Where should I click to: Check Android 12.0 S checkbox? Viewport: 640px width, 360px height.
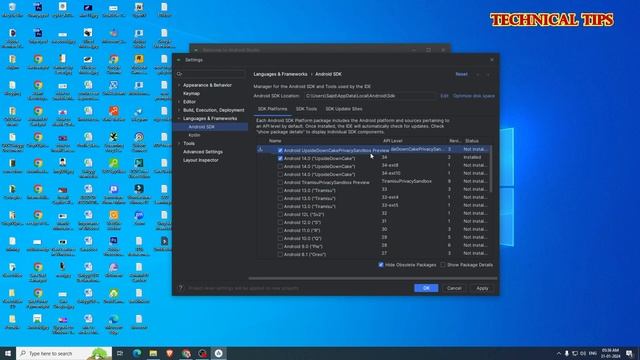280,222
